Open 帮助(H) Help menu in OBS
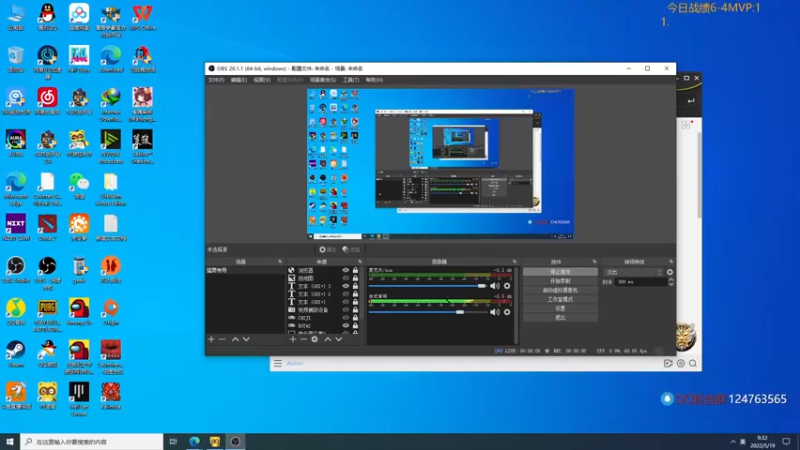Image resolution: width=800 pixels, height=450 pixels. click(x=374, y=80)
